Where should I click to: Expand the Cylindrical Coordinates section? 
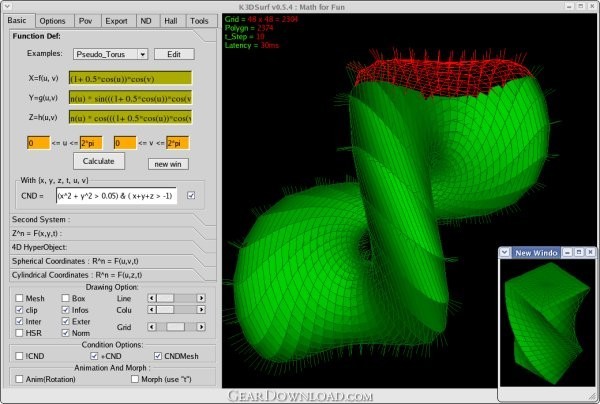(x=113, y=275)
